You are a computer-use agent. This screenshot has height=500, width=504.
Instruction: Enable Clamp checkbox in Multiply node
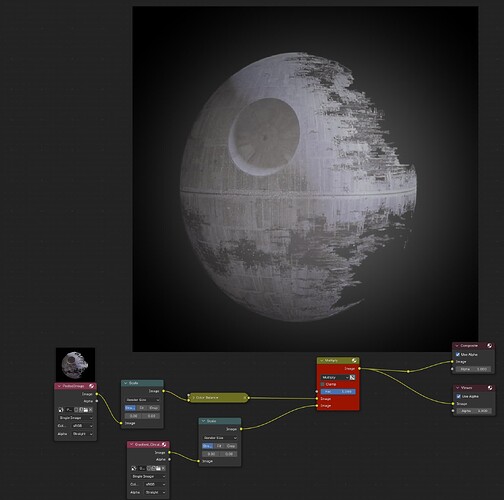[x=323, y=384]
